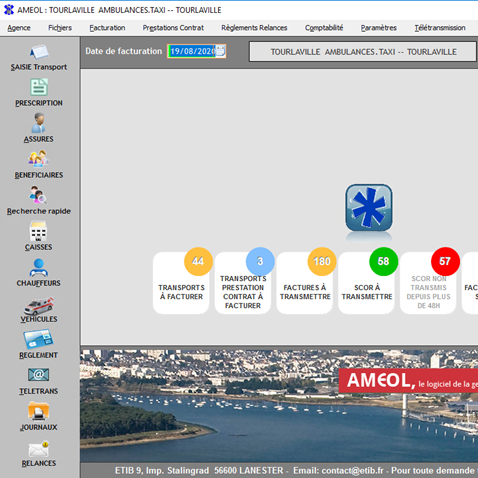Open the RELANCES envelope icon
The width and height of the screenshot is (478, 478).
pyautogui.click(x=39, y=449)
